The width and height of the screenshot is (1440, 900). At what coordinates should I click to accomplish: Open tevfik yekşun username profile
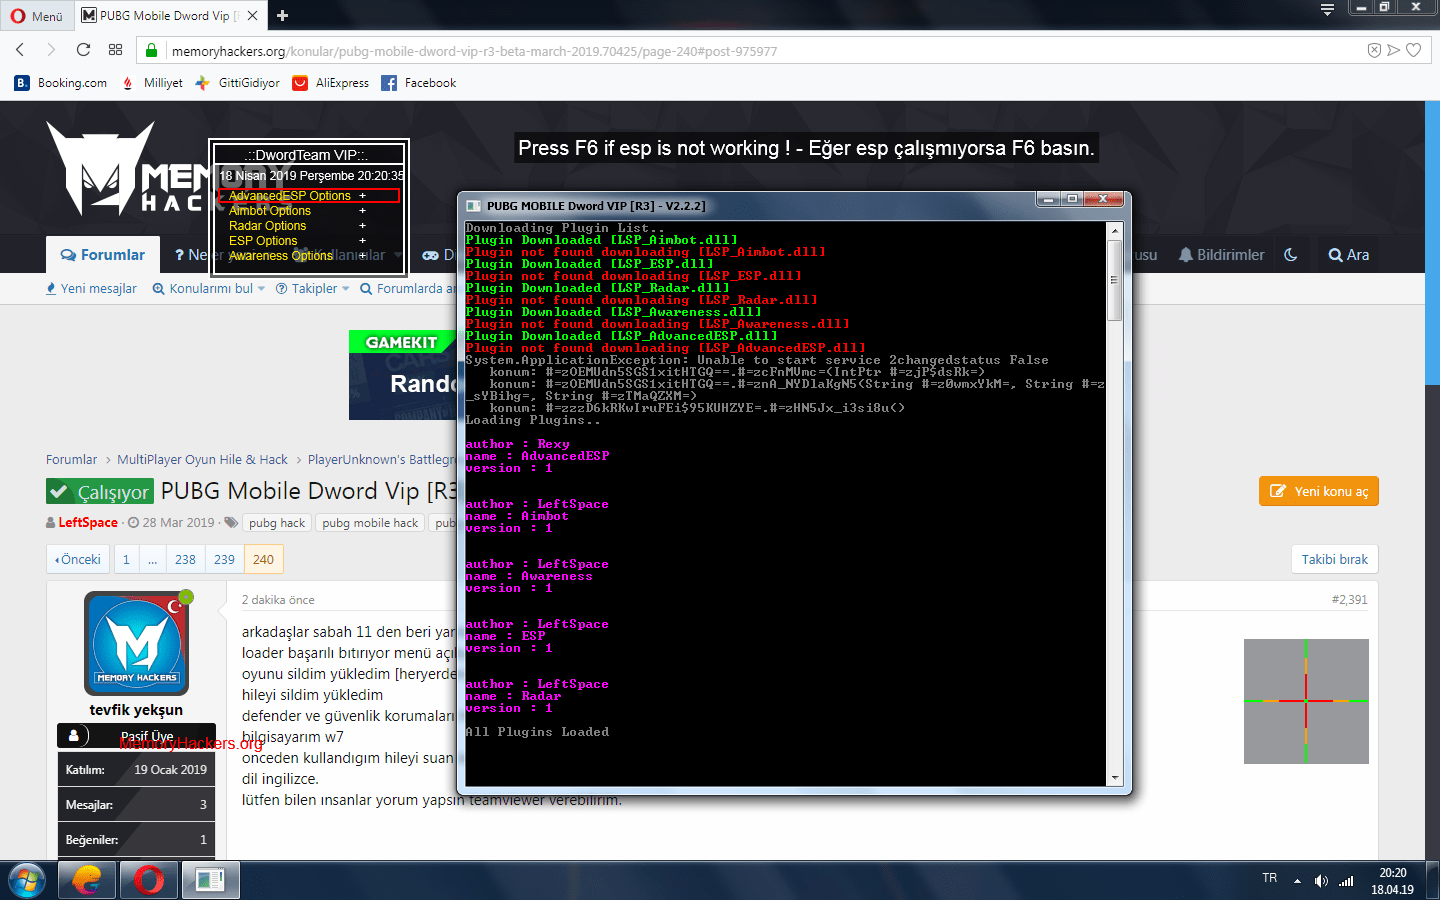(136, 710)
